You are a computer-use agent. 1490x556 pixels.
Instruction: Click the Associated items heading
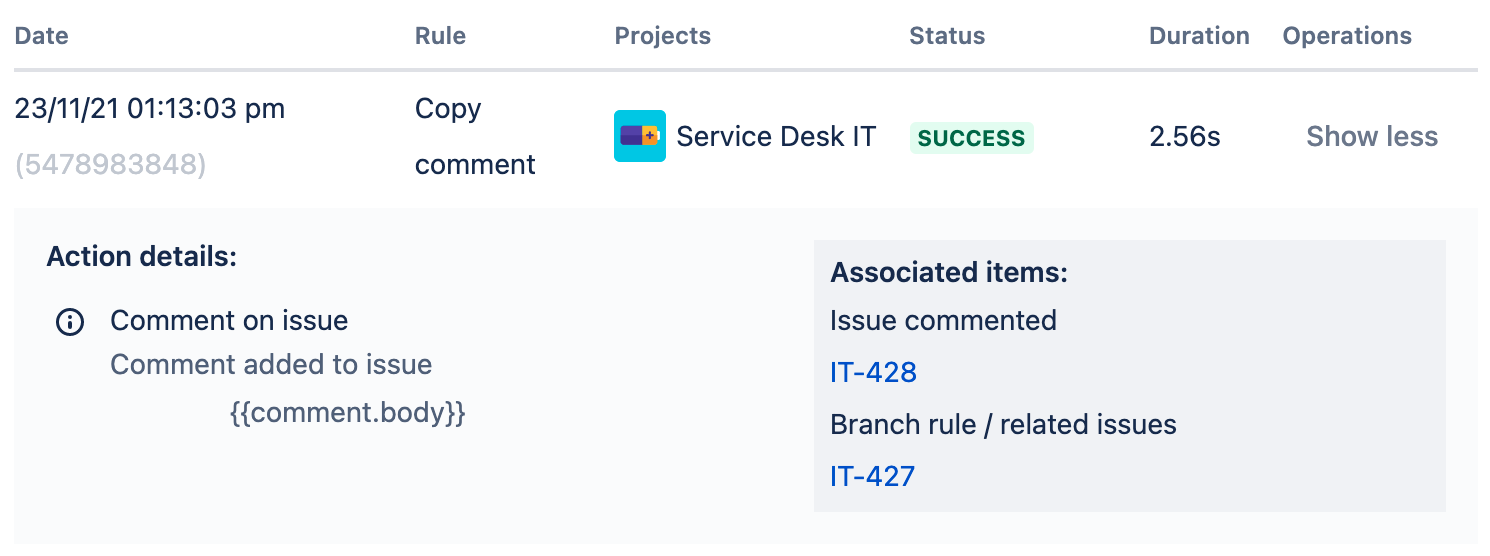coord(949,272)
